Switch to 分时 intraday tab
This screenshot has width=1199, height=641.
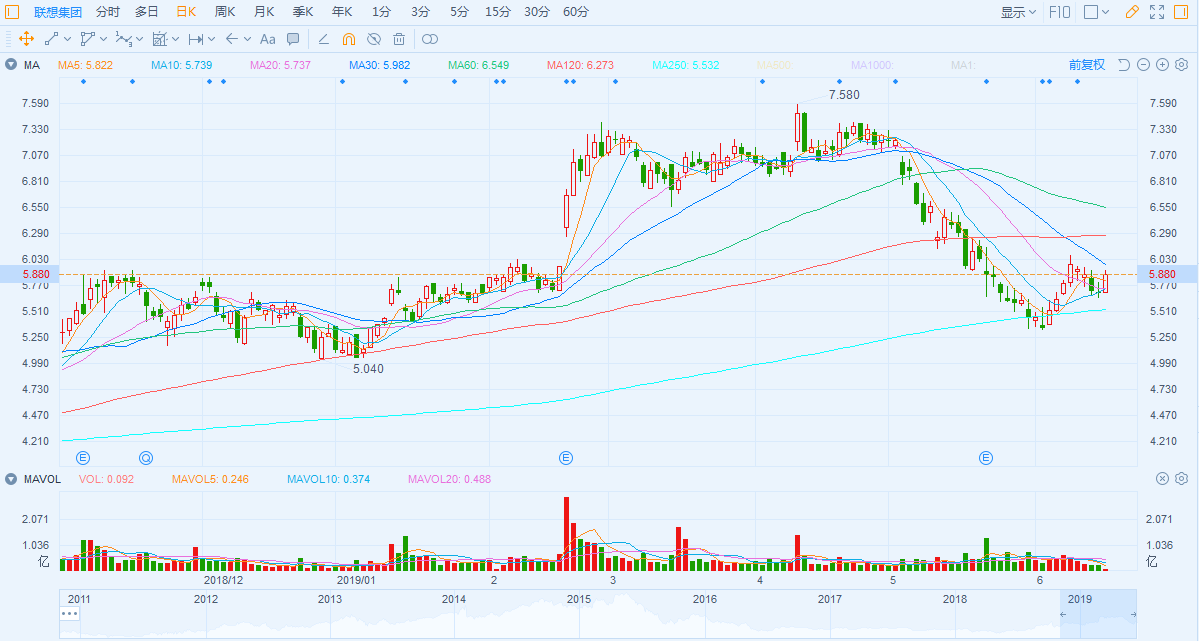coord(108,12)
